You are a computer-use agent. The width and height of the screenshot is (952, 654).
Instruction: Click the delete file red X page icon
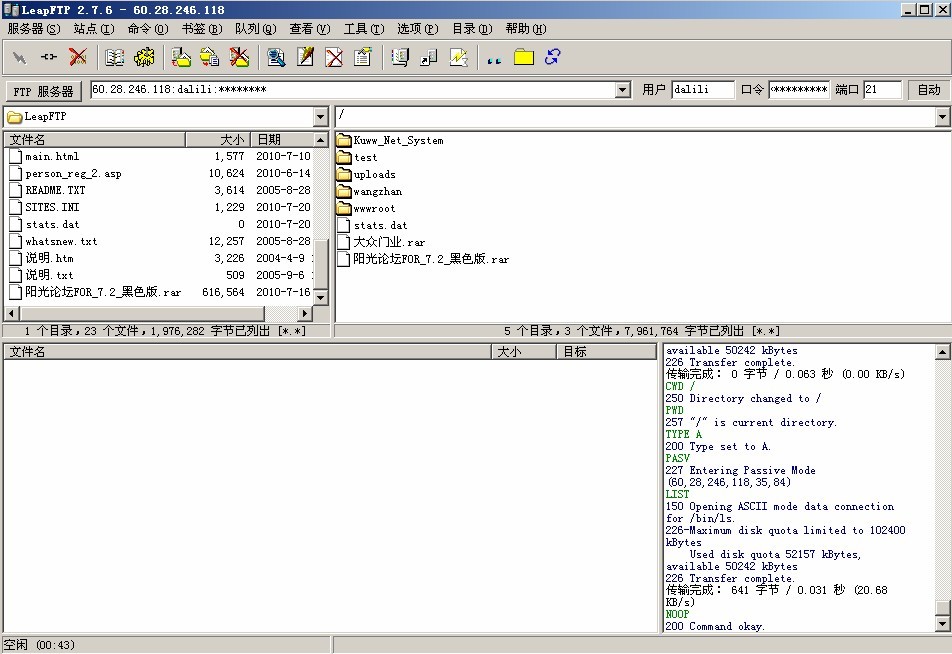point(334,57)
